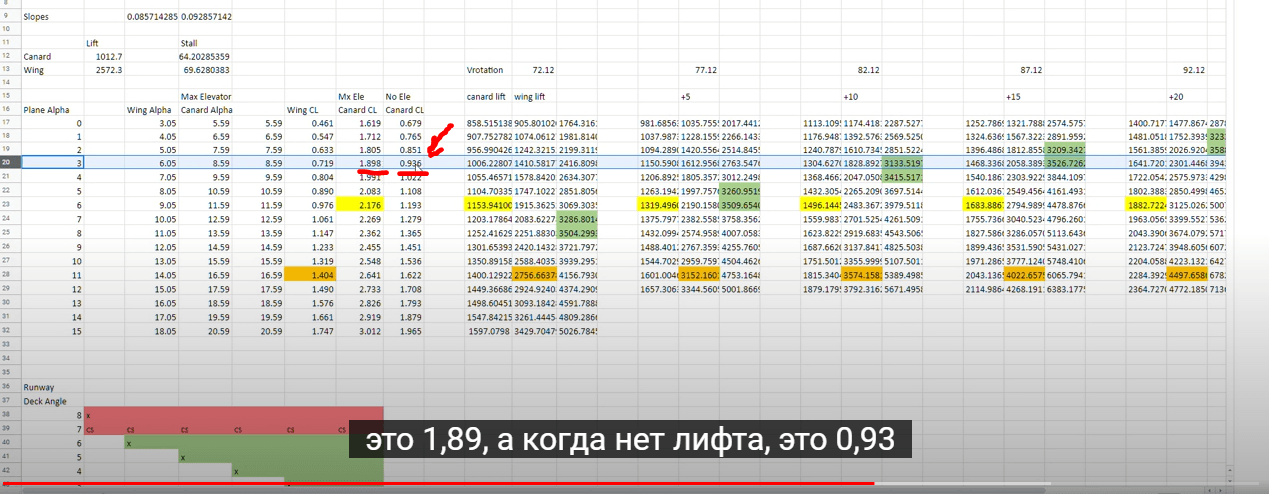Select the yellow highlighted cell 2.176
This screenshot has height=494, width=1269.
point(360,204)
